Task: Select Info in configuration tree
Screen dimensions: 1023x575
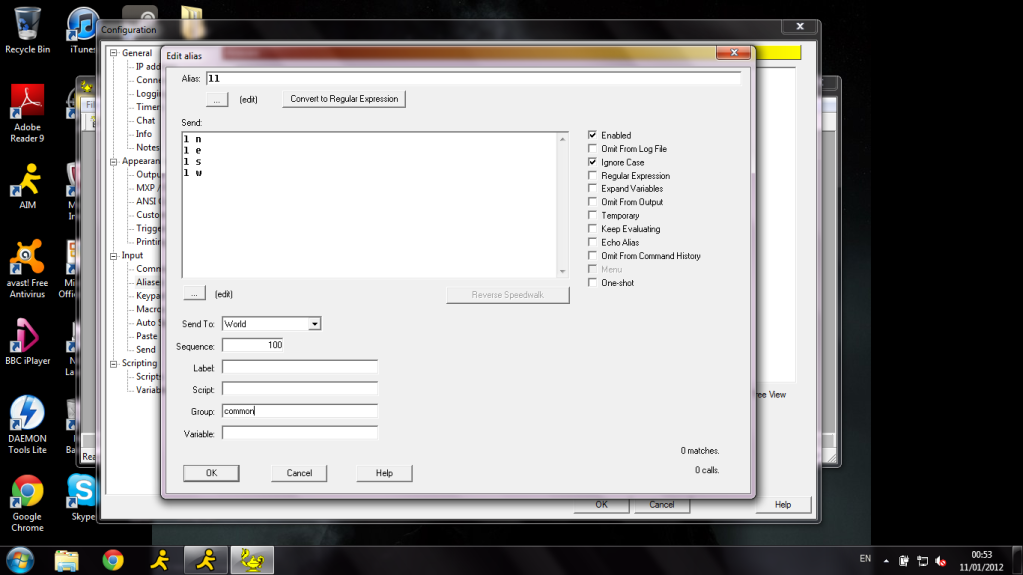Action: tap(144, 134)
